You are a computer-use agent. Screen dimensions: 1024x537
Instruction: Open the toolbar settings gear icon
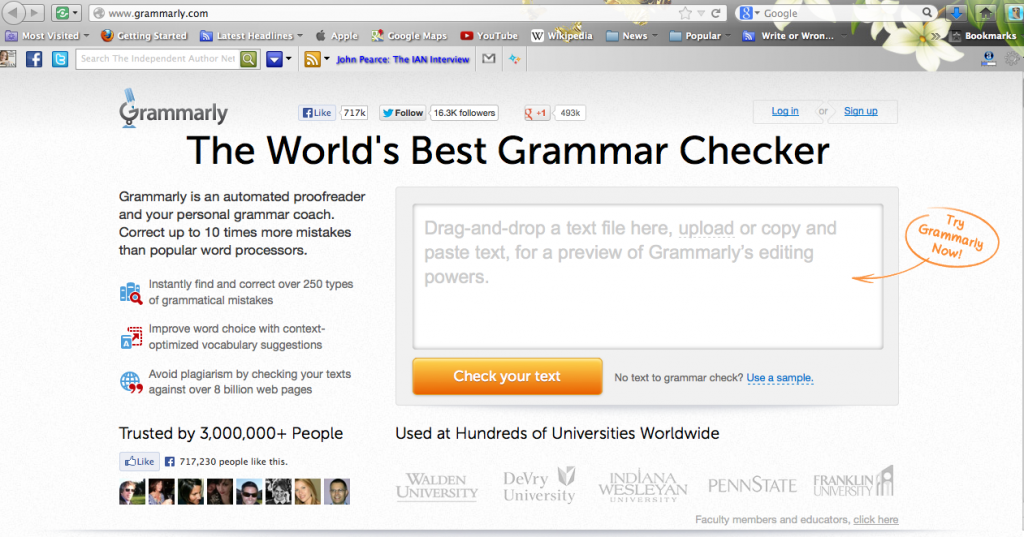pos(1013,59)
